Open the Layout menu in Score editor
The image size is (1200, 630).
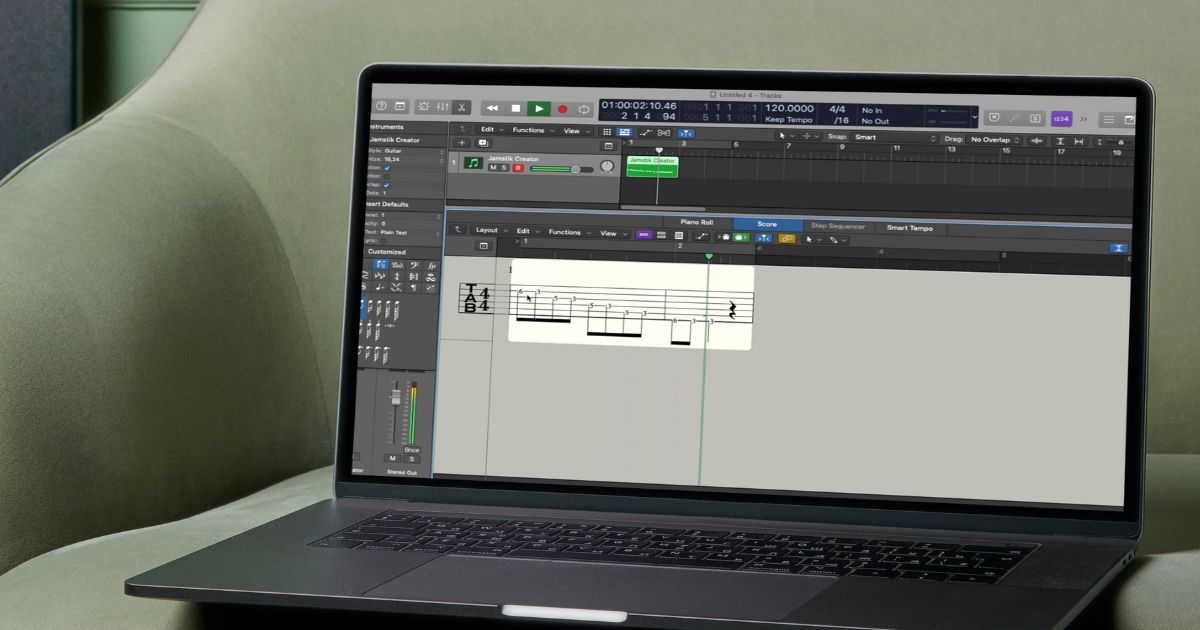tap(490, 230)
